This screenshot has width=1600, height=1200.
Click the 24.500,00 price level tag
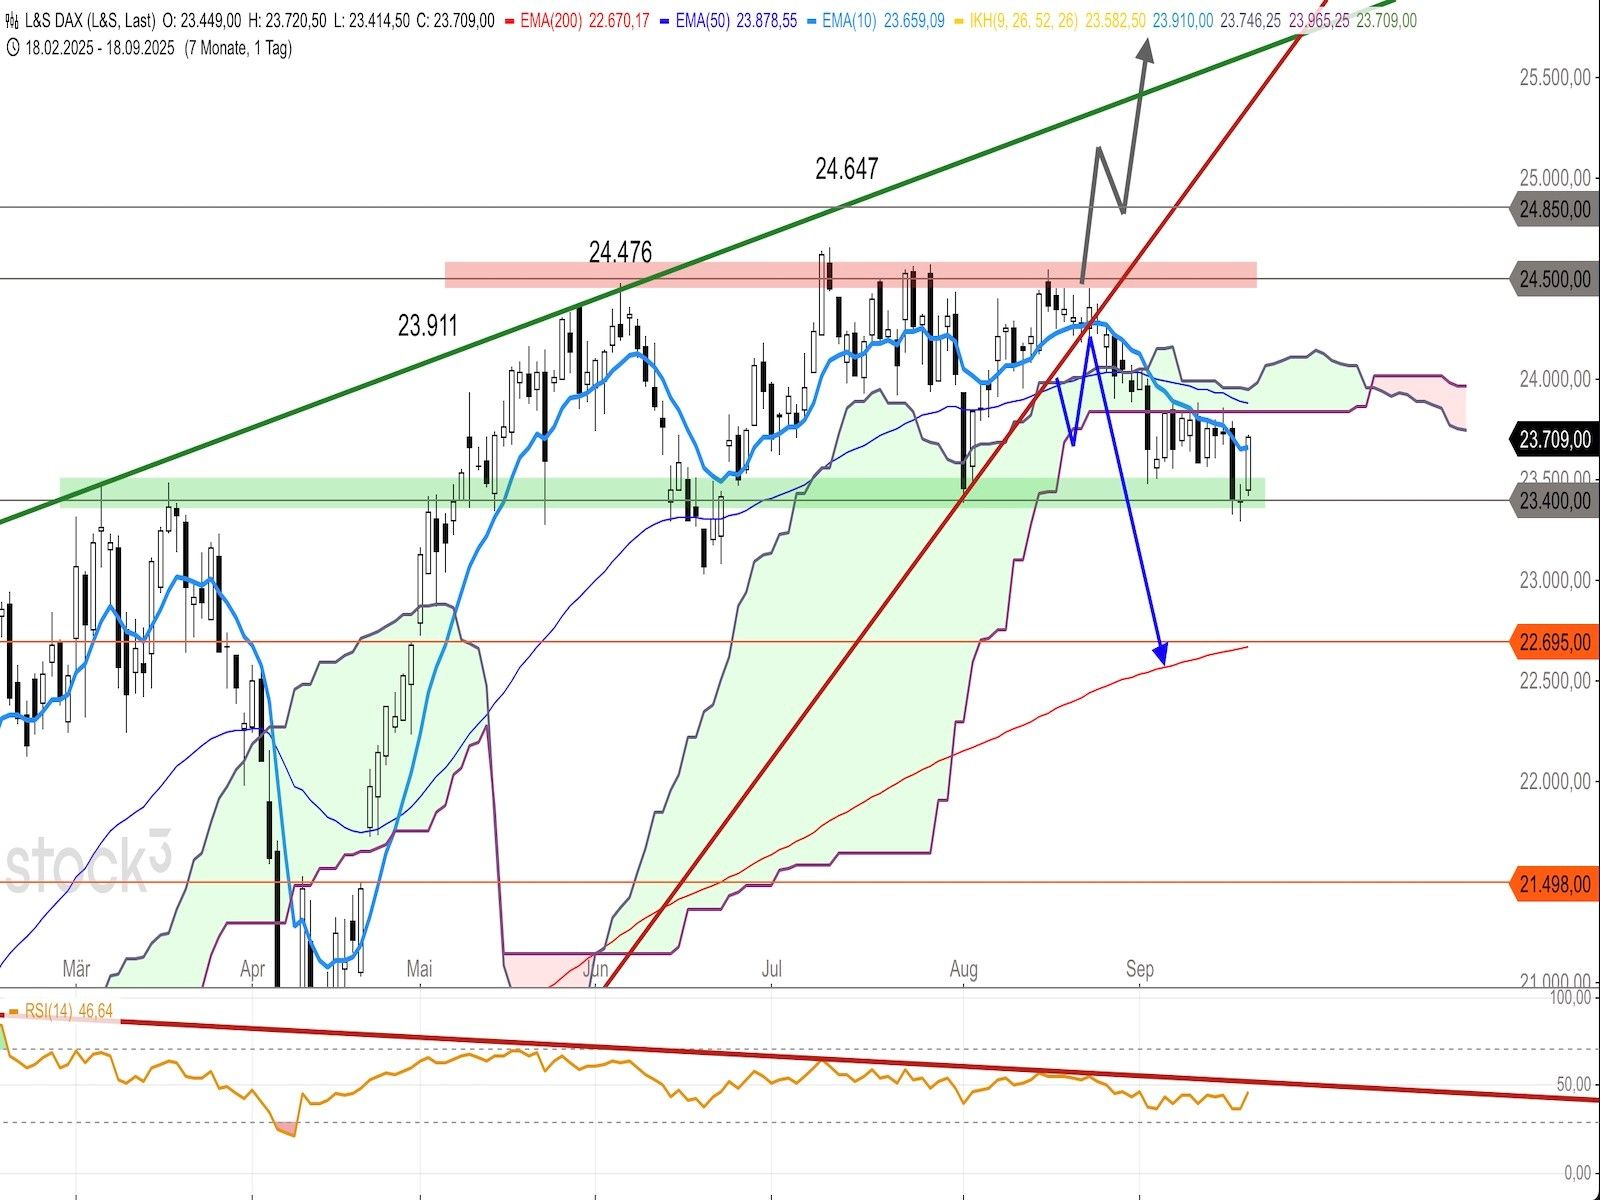(1553, 280)
